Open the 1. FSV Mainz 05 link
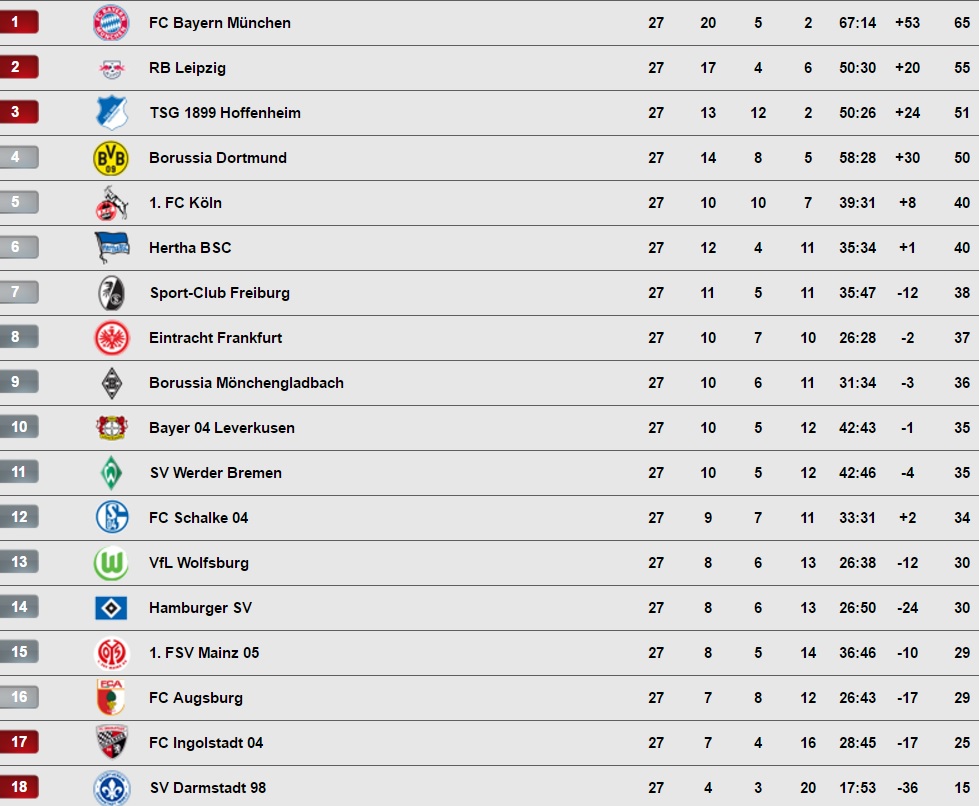979x806 pixels. (204, 653)
